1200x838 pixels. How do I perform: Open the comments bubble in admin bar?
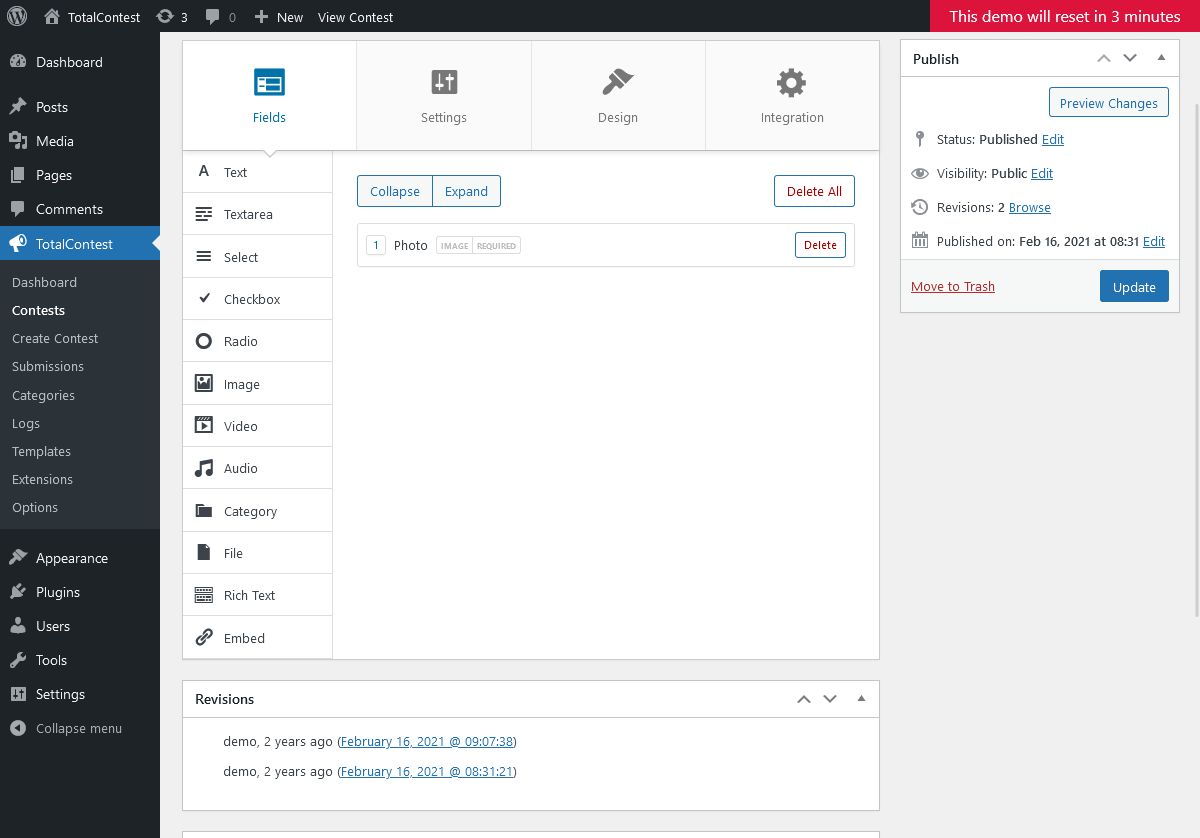click(220, 17)
